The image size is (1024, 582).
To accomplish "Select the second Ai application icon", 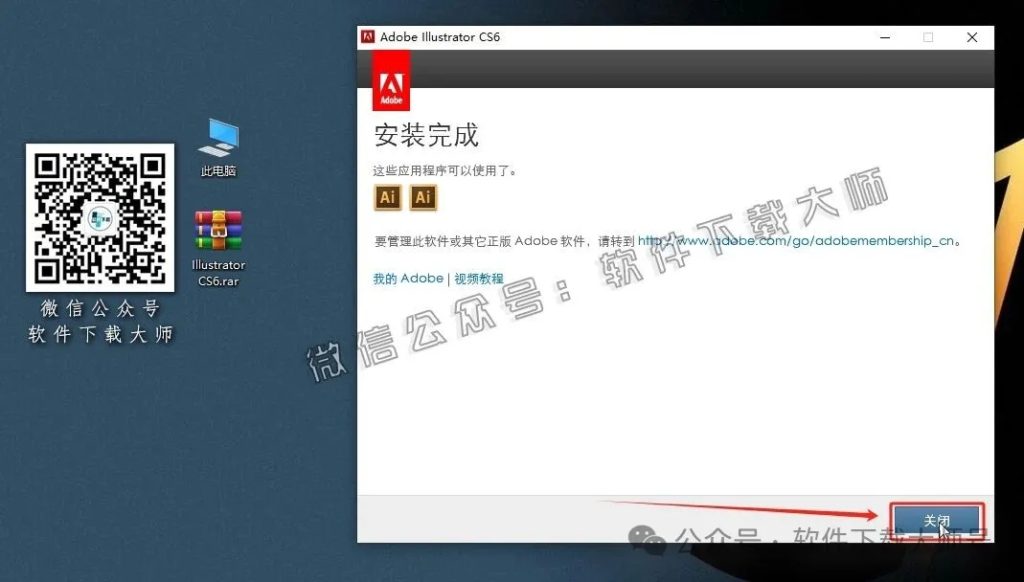I will (x=422, y=197).
